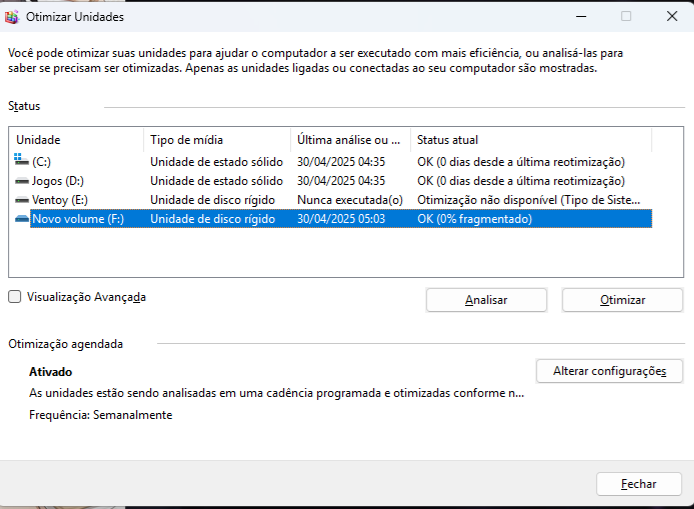This screenshot has height=509, width=694.
Task: Click the Status atual column header
Action: [531, 140]
